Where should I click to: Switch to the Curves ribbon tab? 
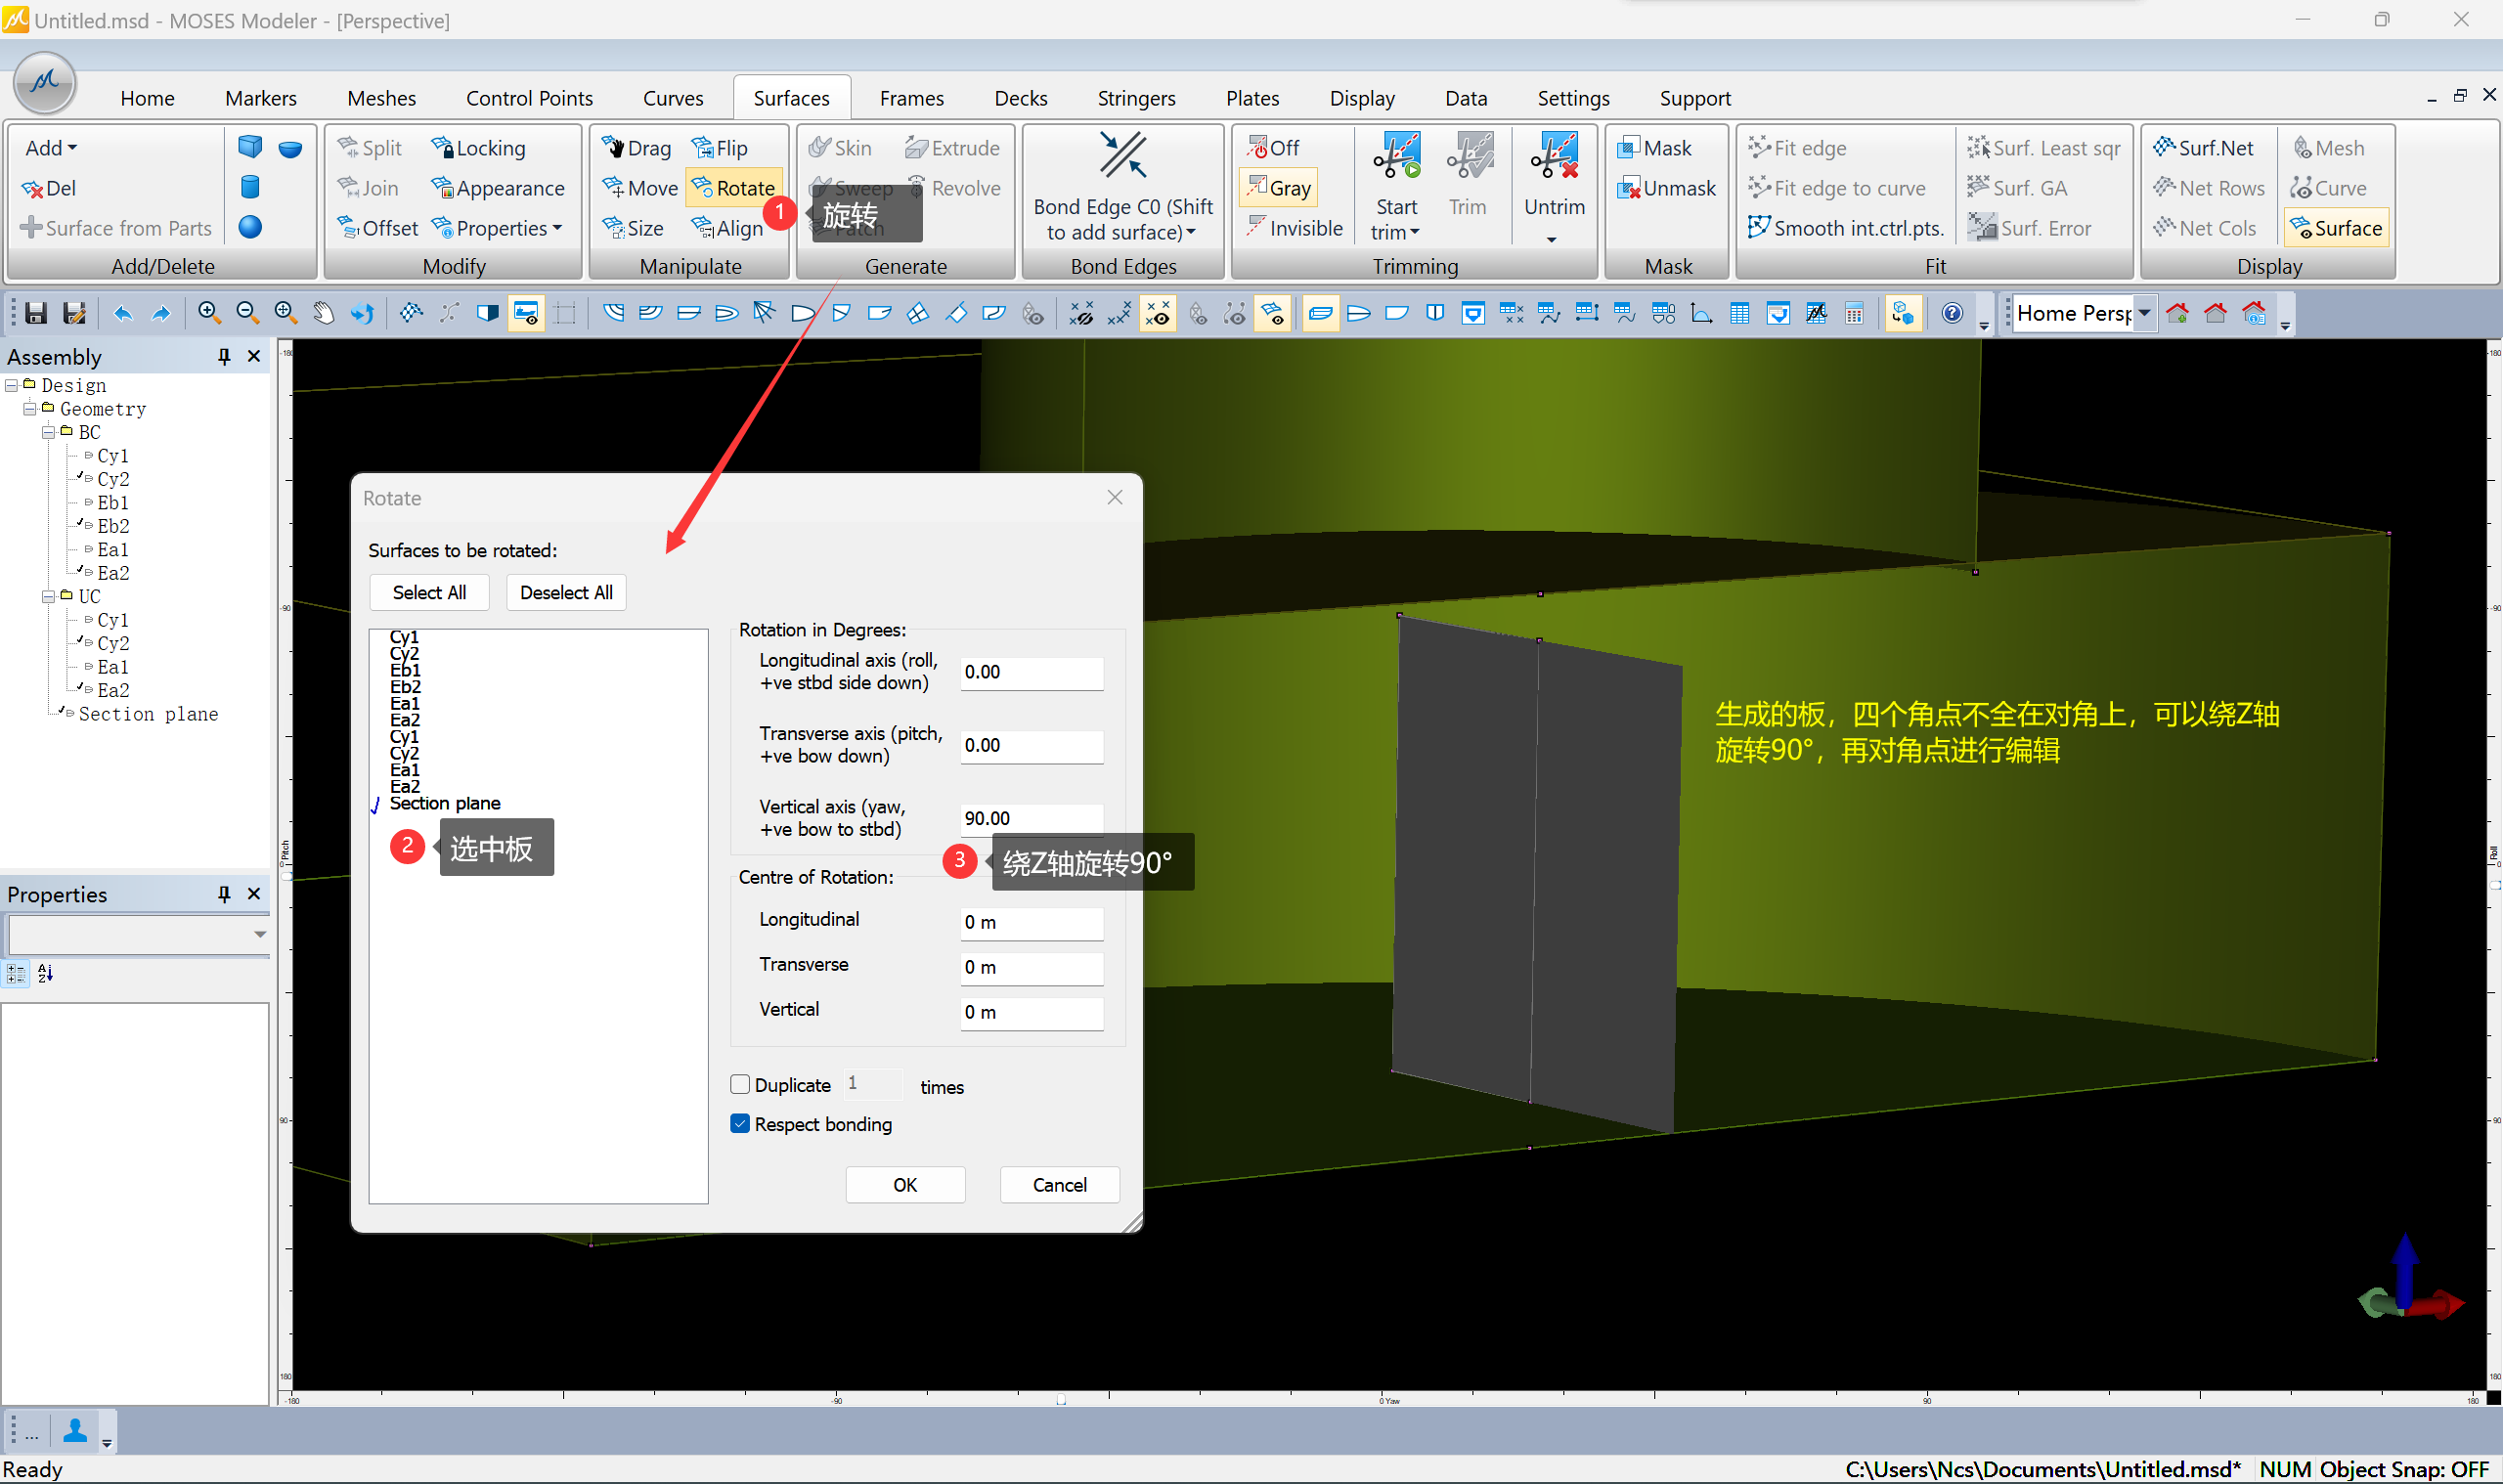pos(672,98)
